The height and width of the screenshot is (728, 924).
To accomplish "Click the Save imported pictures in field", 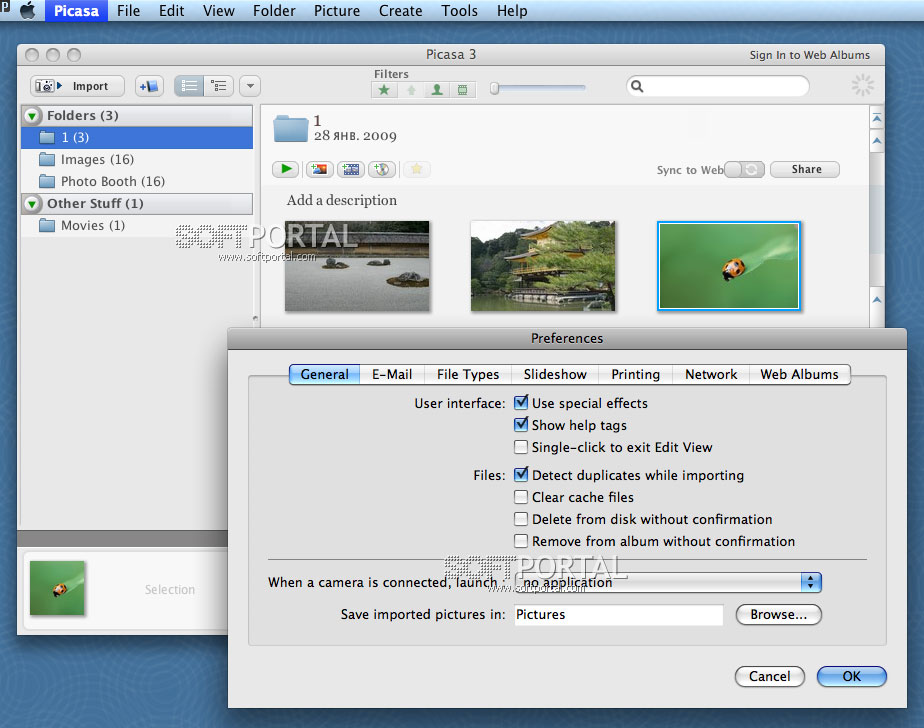I will (x=619, y=614).
